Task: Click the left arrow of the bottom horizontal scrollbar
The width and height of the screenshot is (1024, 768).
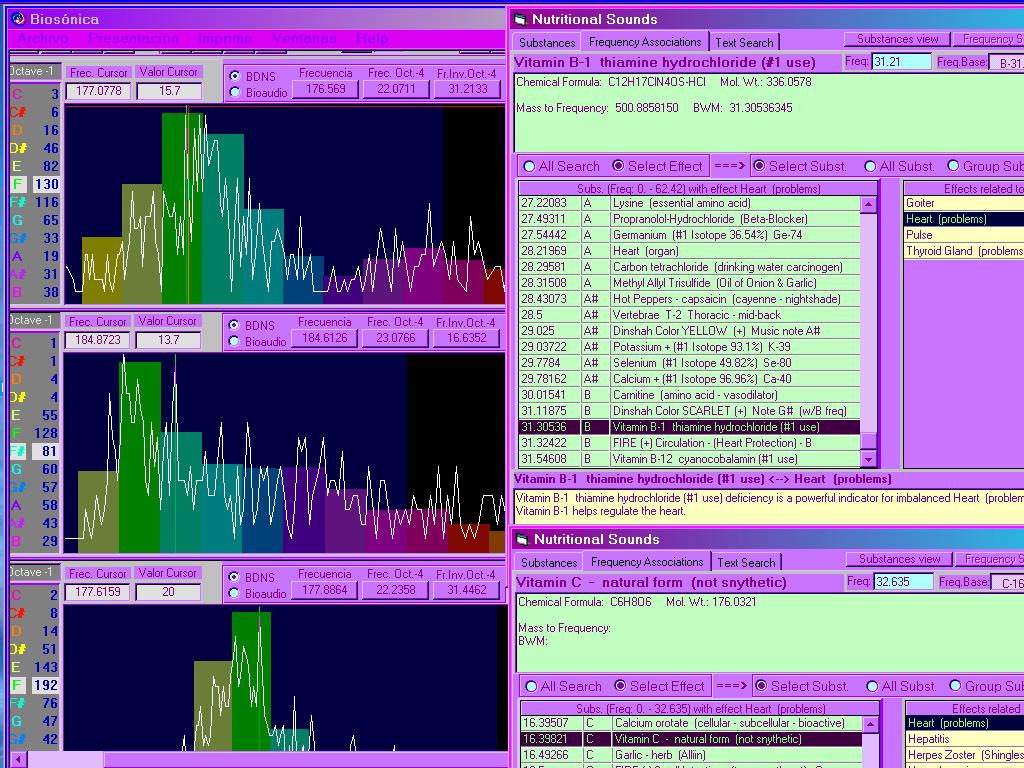Action: point(17,759)
